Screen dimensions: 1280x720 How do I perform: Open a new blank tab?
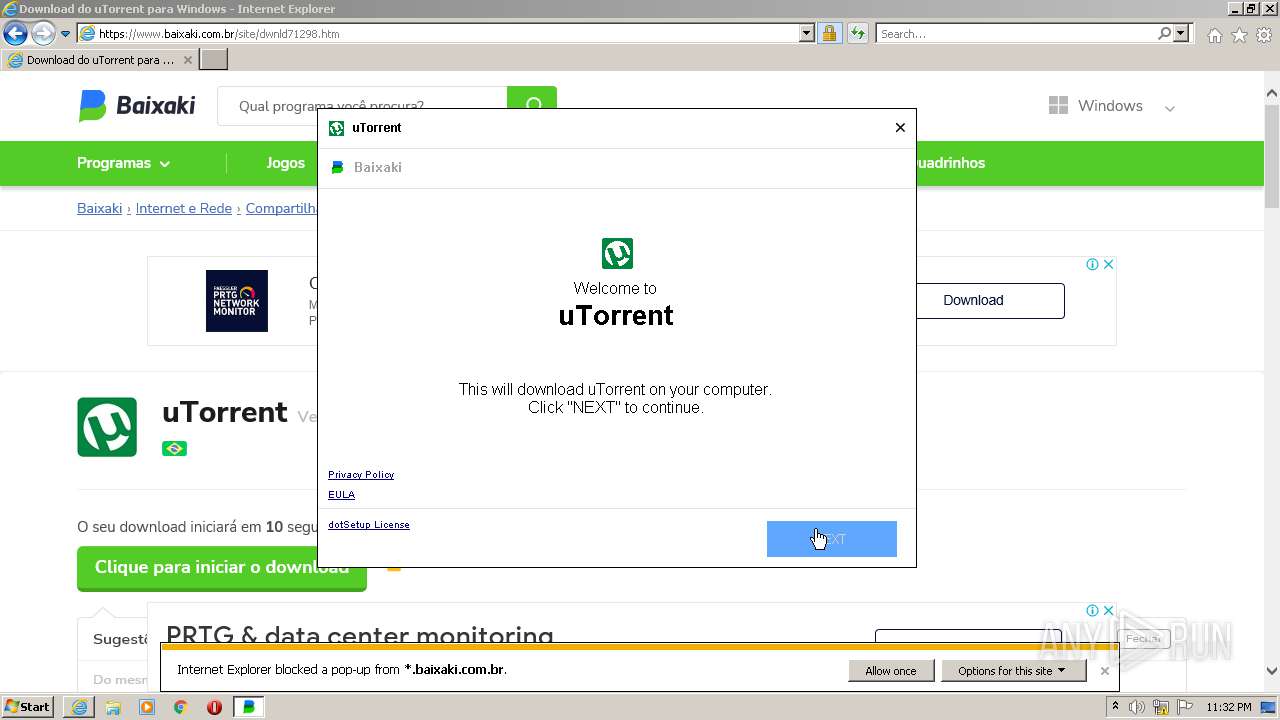tap(214, 60)
